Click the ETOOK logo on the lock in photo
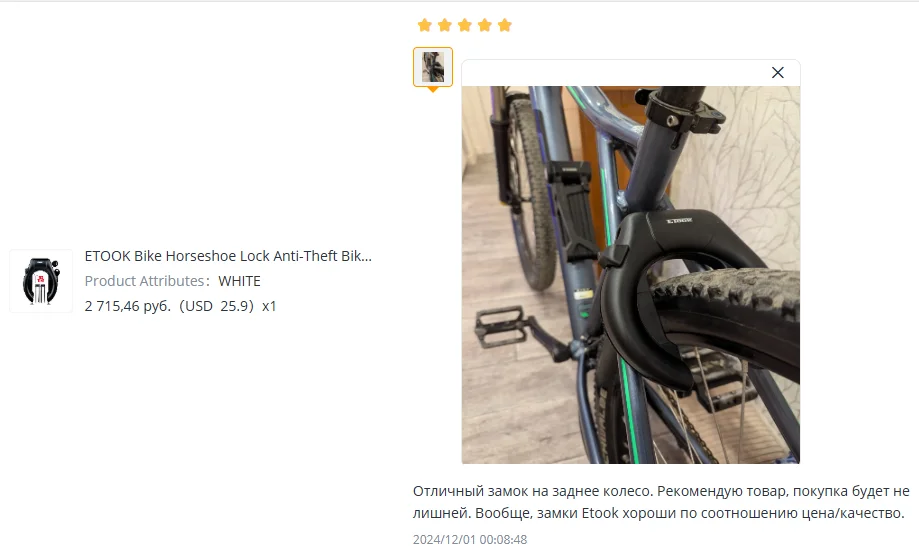This screenshot has height=550, width=919. 679,220
